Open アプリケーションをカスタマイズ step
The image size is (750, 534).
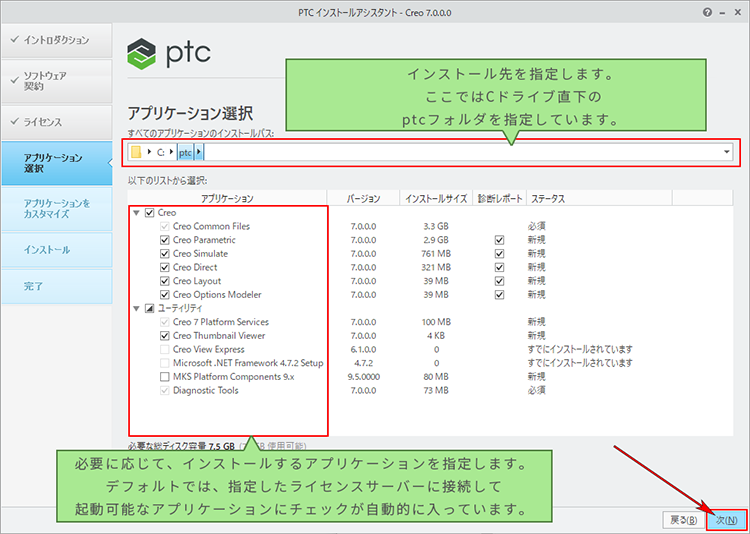pyautogui.click(x=56, y=209)
